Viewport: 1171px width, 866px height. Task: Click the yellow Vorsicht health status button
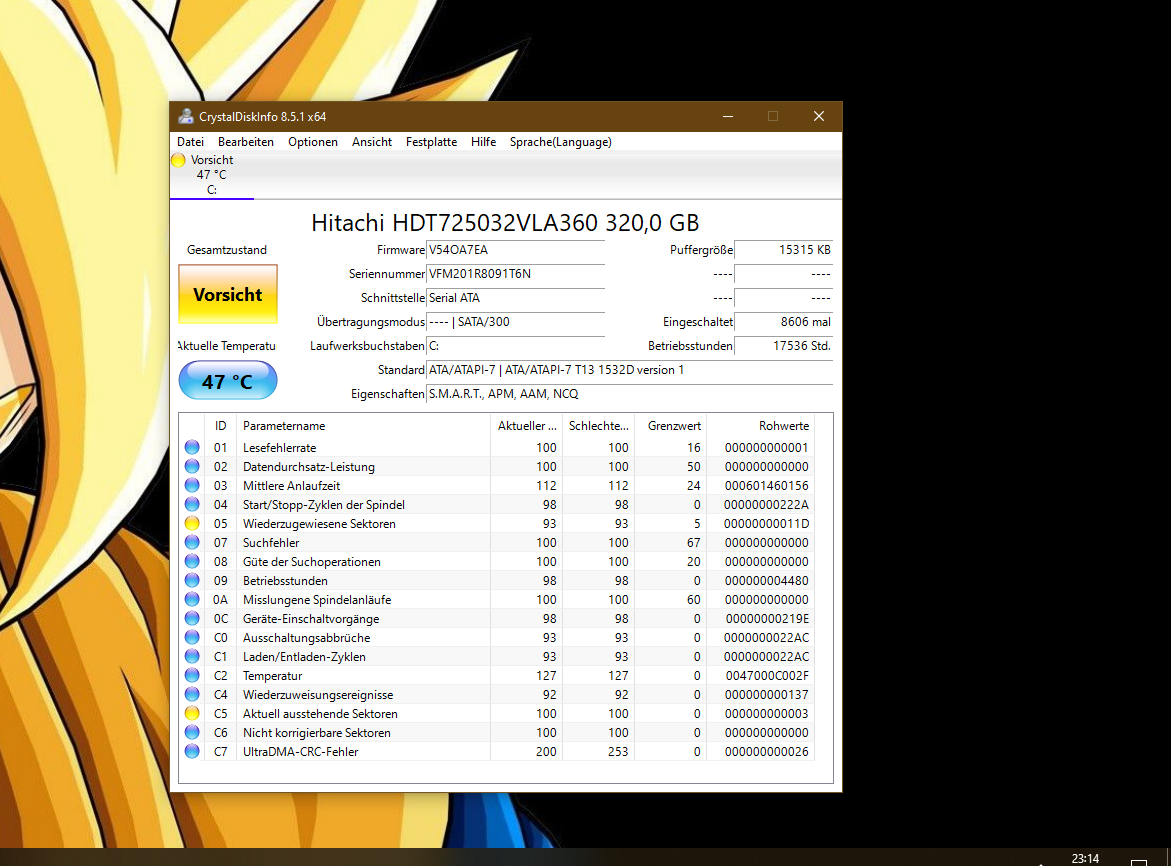(x=227, y=295)
